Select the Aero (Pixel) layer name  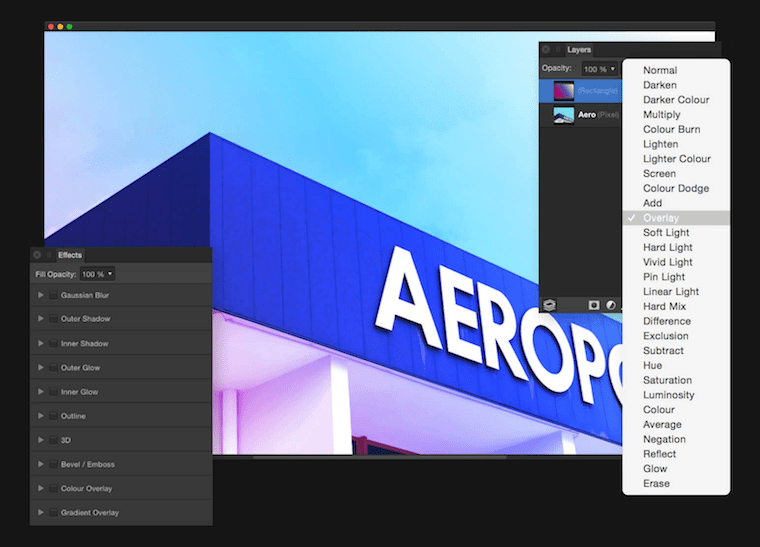click(x=598, y=115)
